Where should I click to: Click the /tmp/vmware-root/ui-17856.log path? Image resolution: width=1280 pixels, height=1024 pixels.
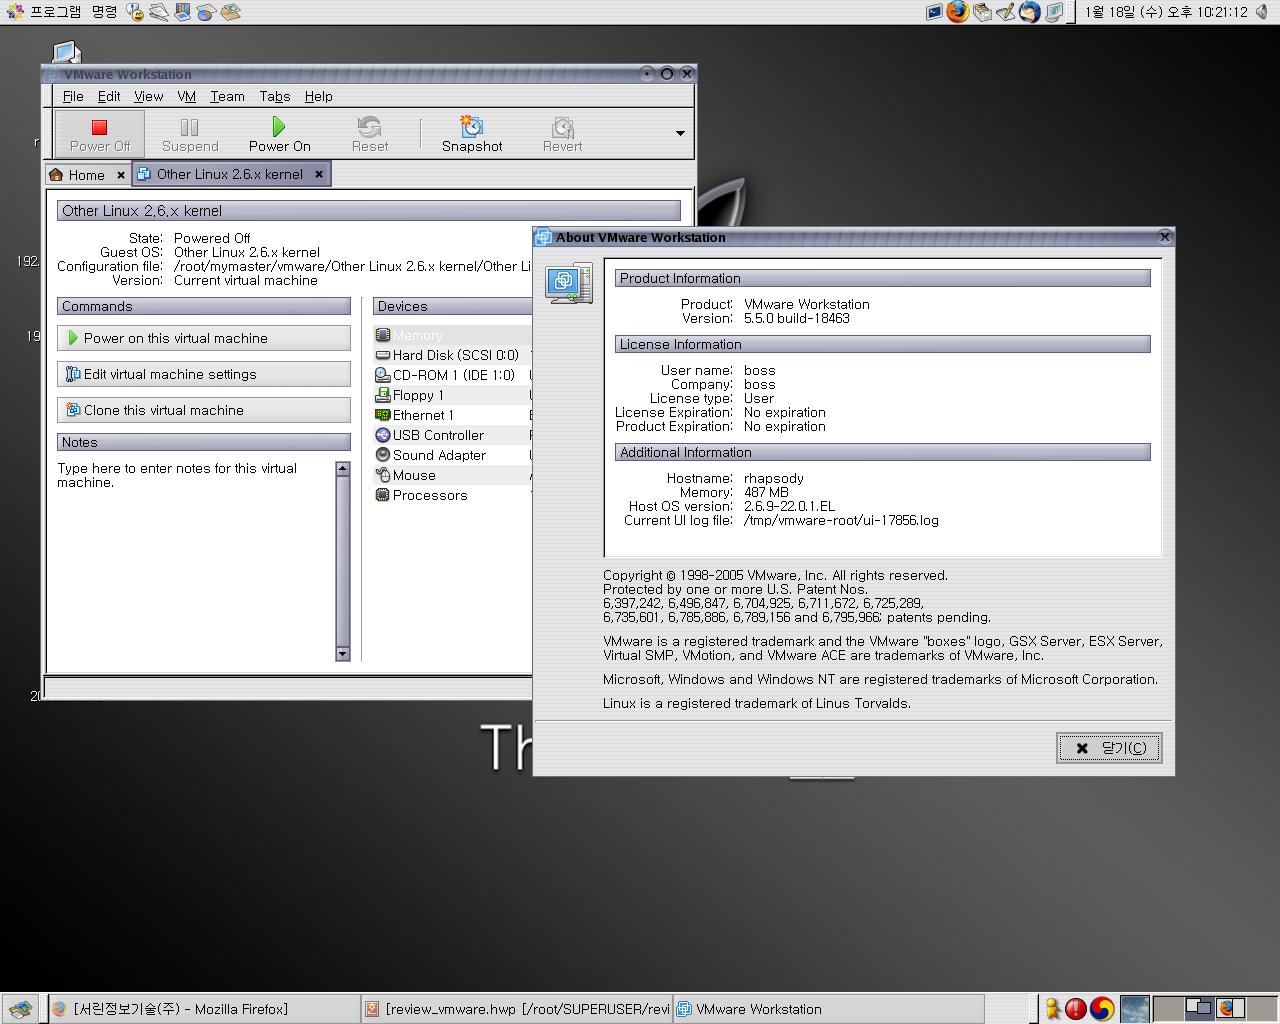tap(841, 520)
